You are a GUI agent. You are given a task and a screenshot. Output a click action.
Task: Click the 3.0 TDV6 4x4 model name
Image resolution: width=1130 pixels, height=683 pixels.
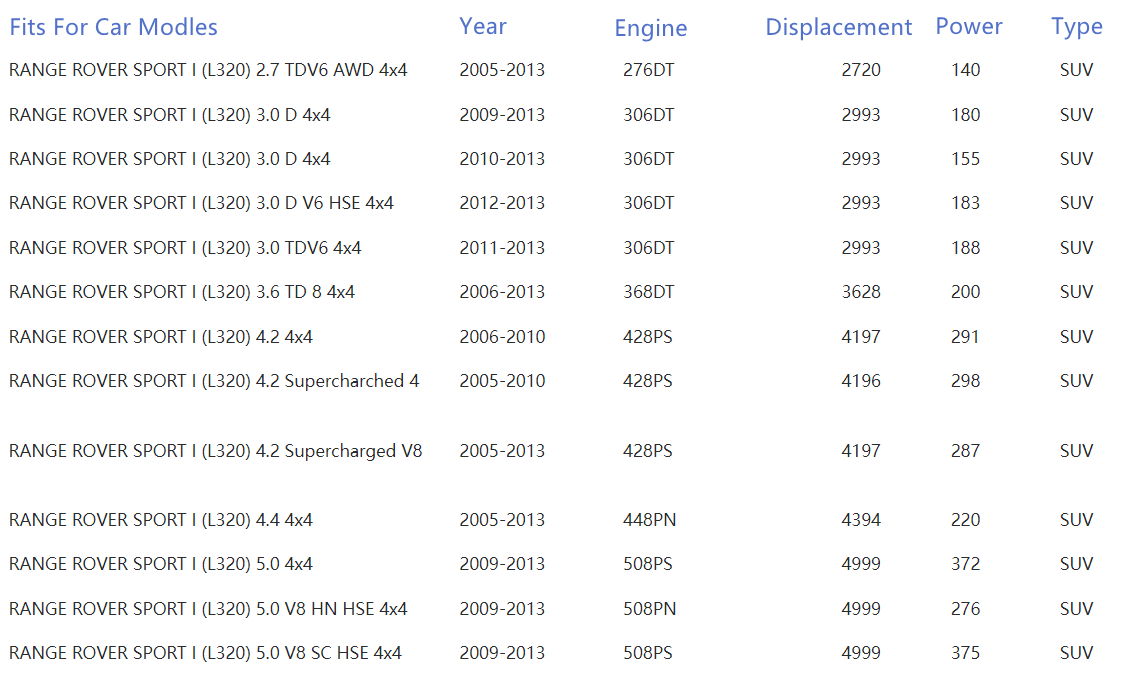pyautogui.click(x=185, y=248)
